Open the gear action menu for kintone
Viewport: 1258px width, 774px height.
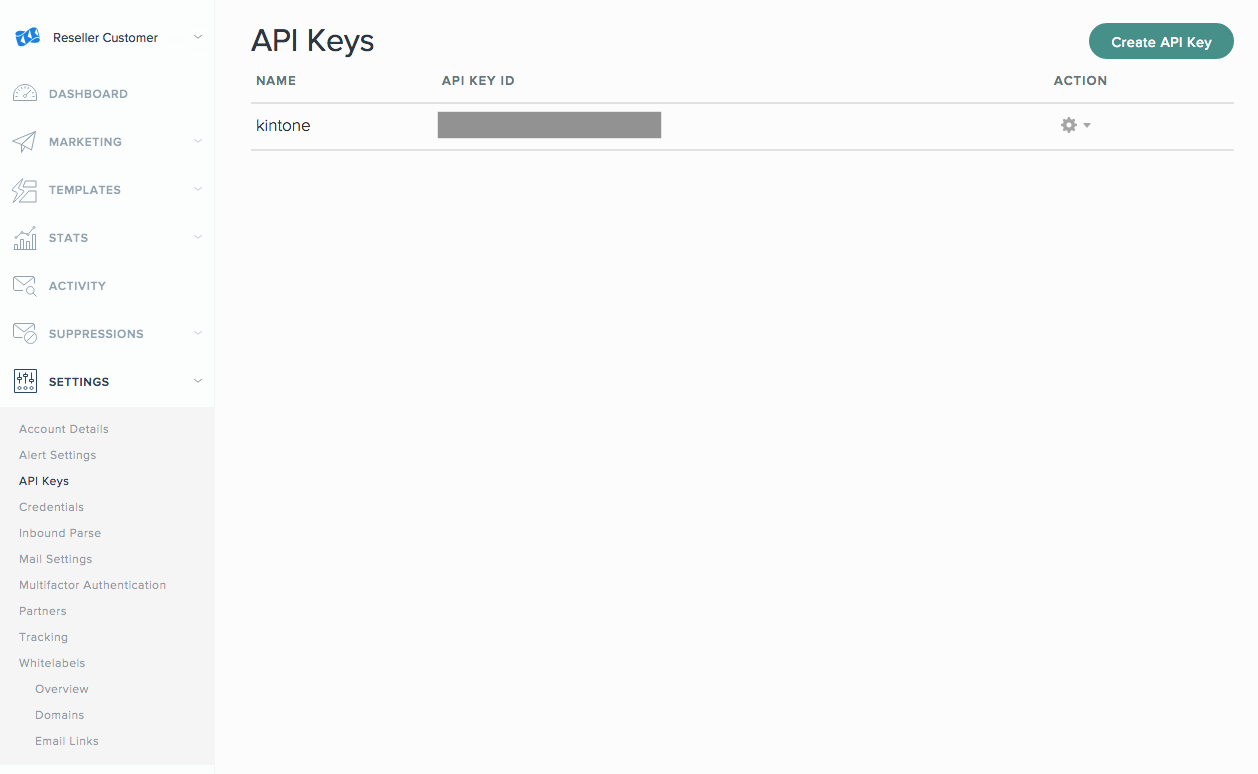click(x=1075, y=125)
